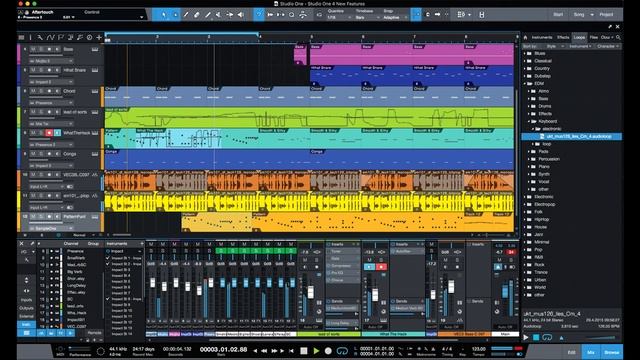
Task: Open the Start page button
Action: coord(558,15)
